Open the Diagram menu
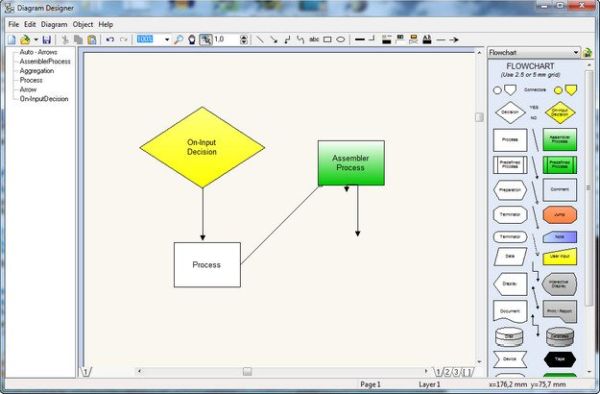Image resolution: width=600 pixels, height=394 pixels. click(54, 24)
